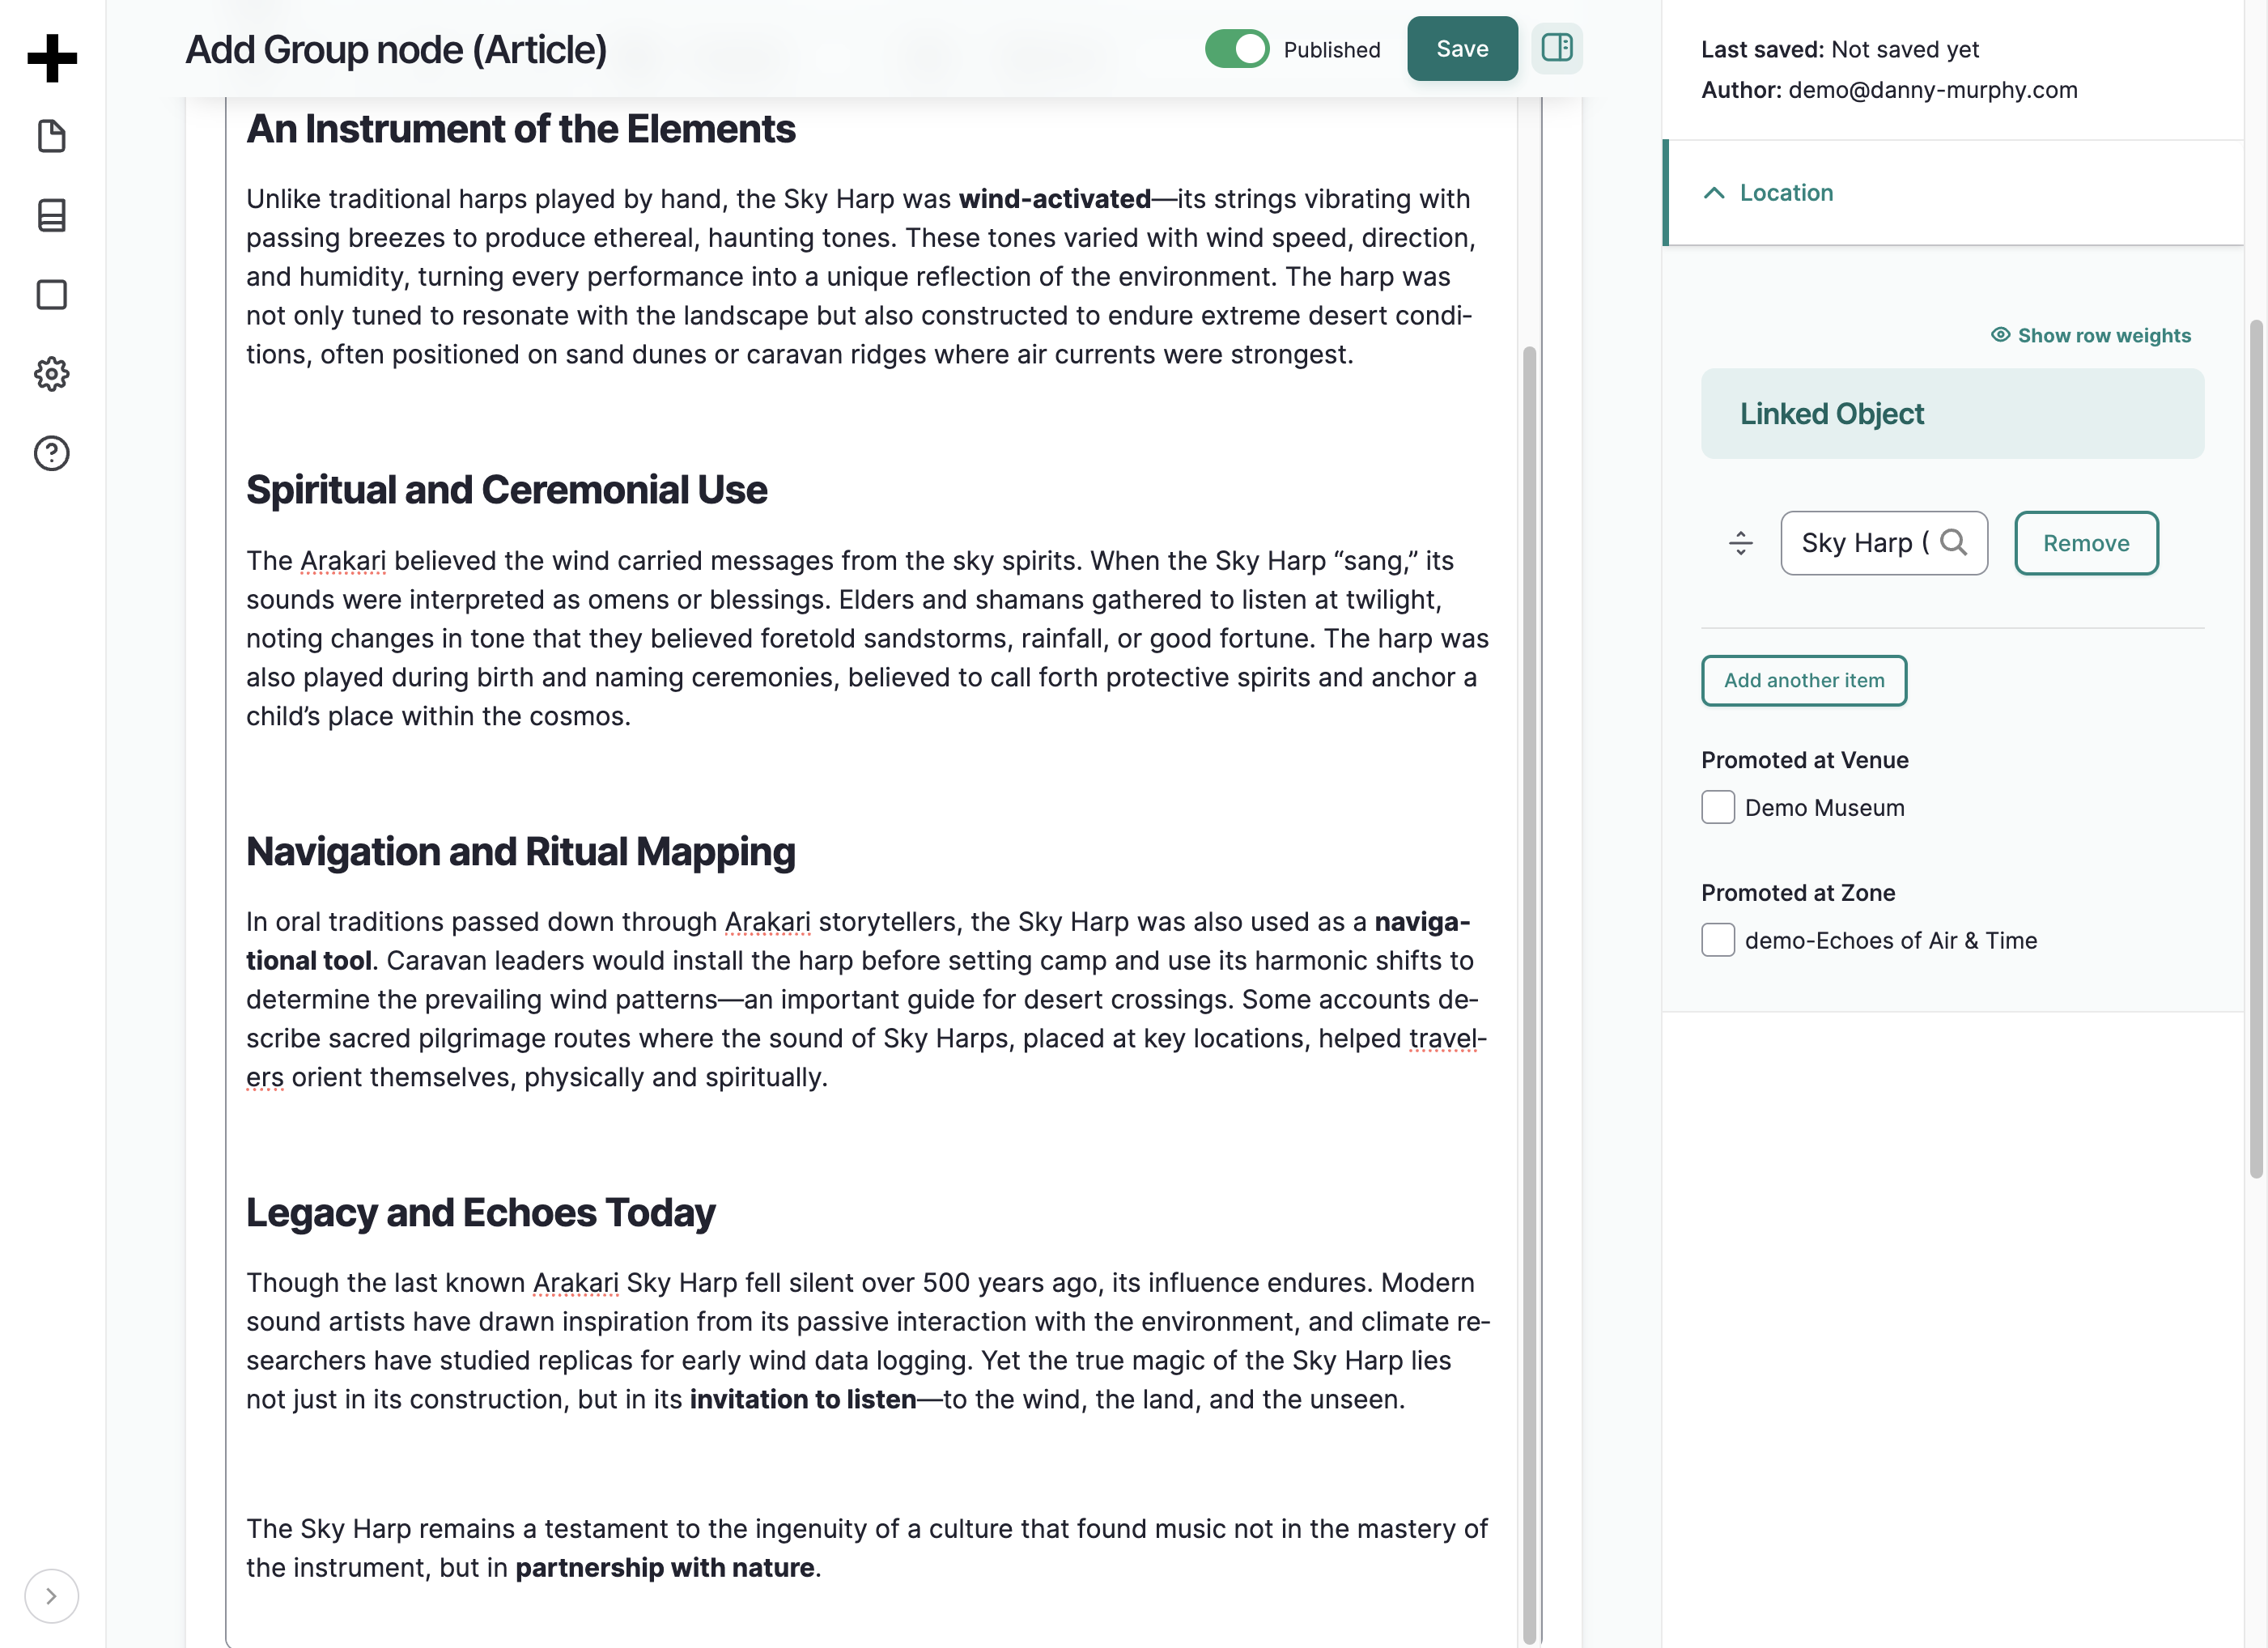This screenshot has width=2268, height=1648.
Task: Toggle the Published switch
Action: click(1237, 49)
